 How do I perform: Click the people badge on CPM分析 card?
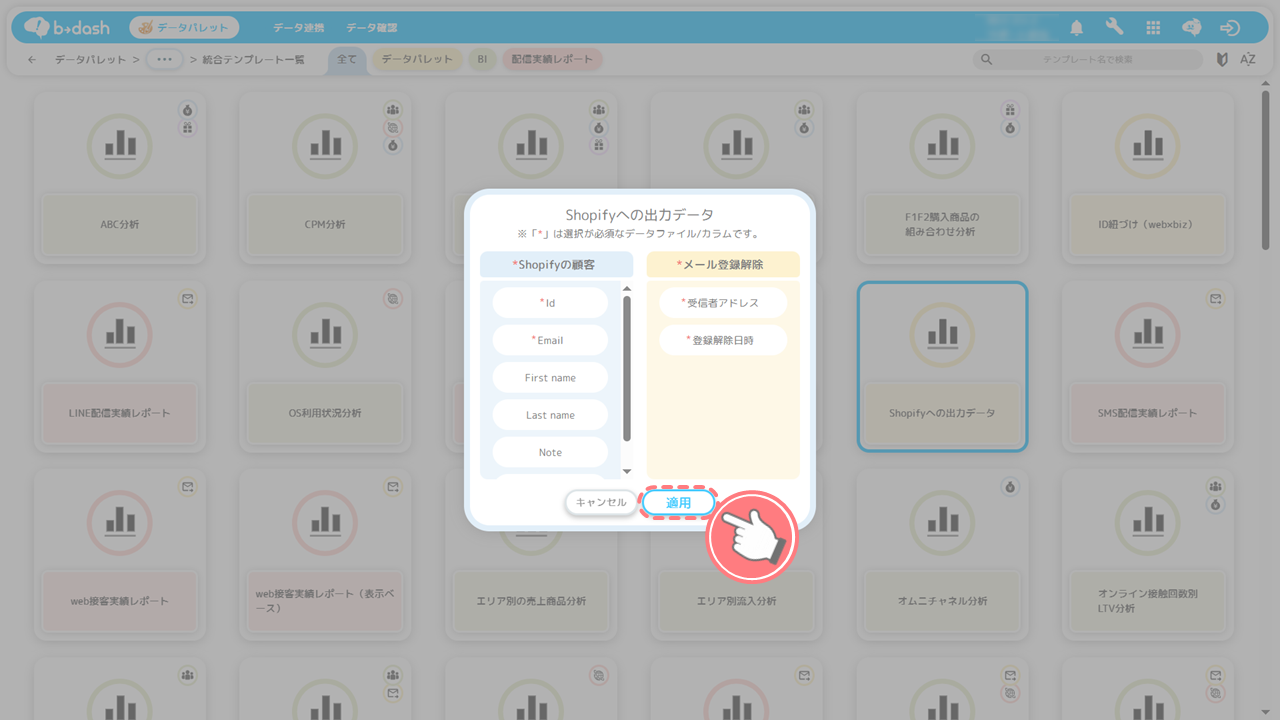(x=393, y=110)
